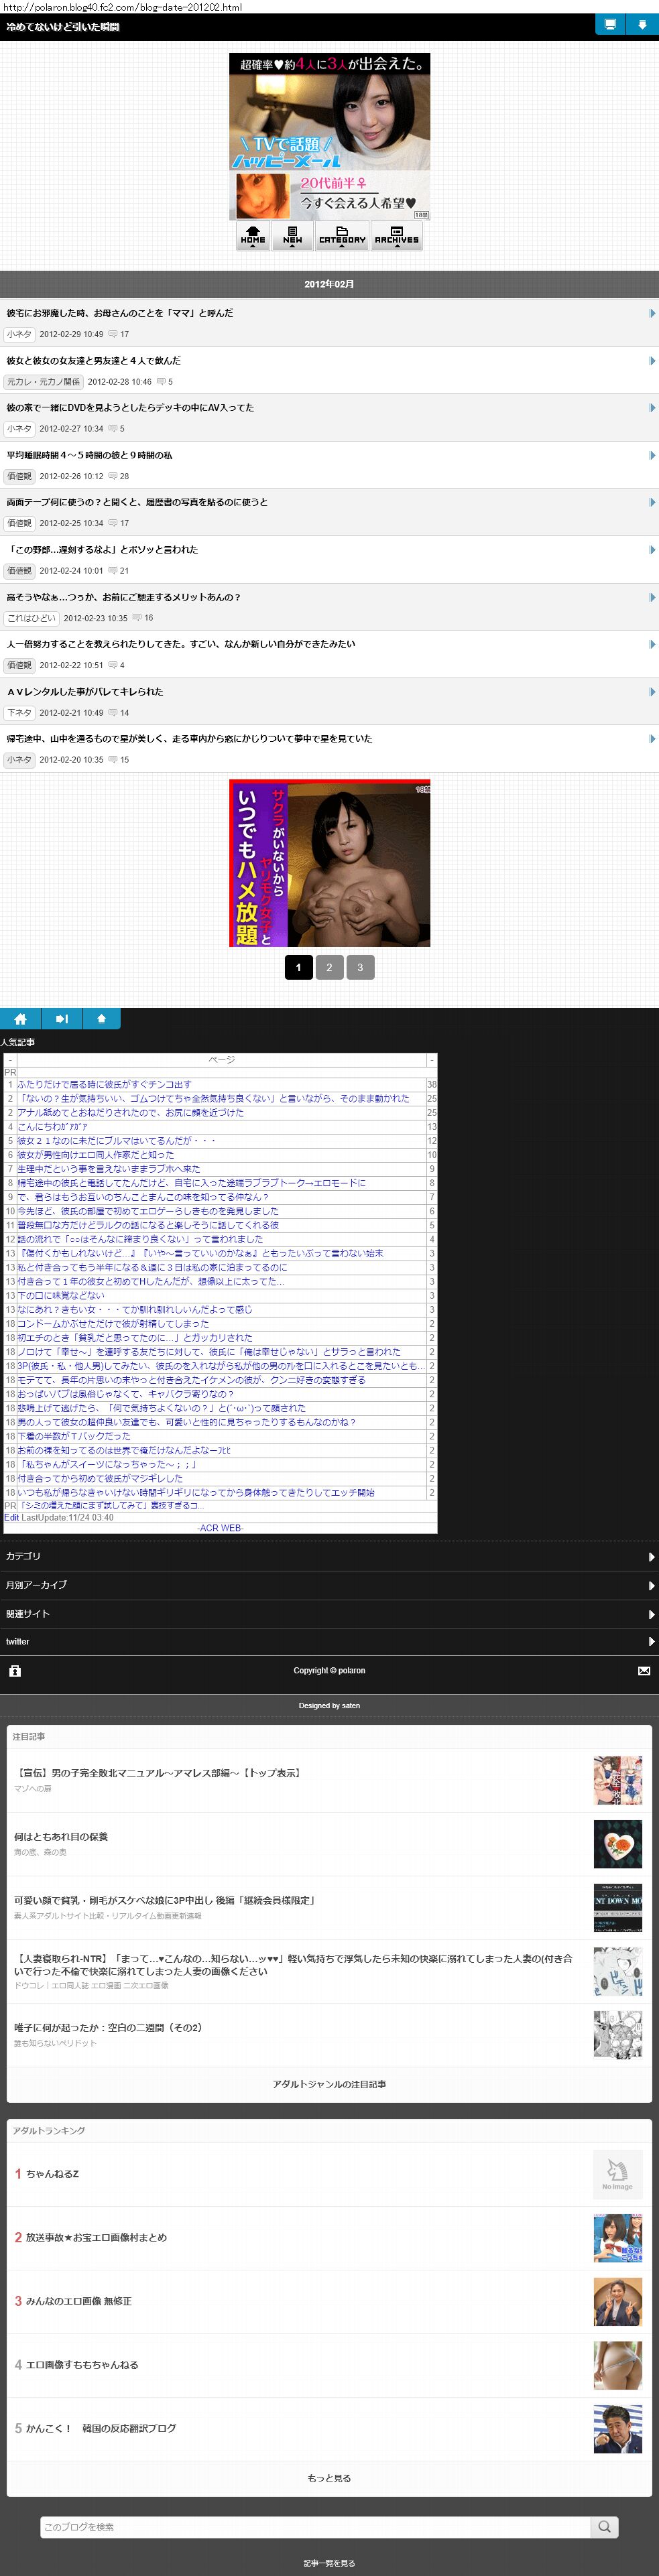Expand the 月別アーカイブ section
This screenshot has width=659, height=2576.
click(329, 1585)
